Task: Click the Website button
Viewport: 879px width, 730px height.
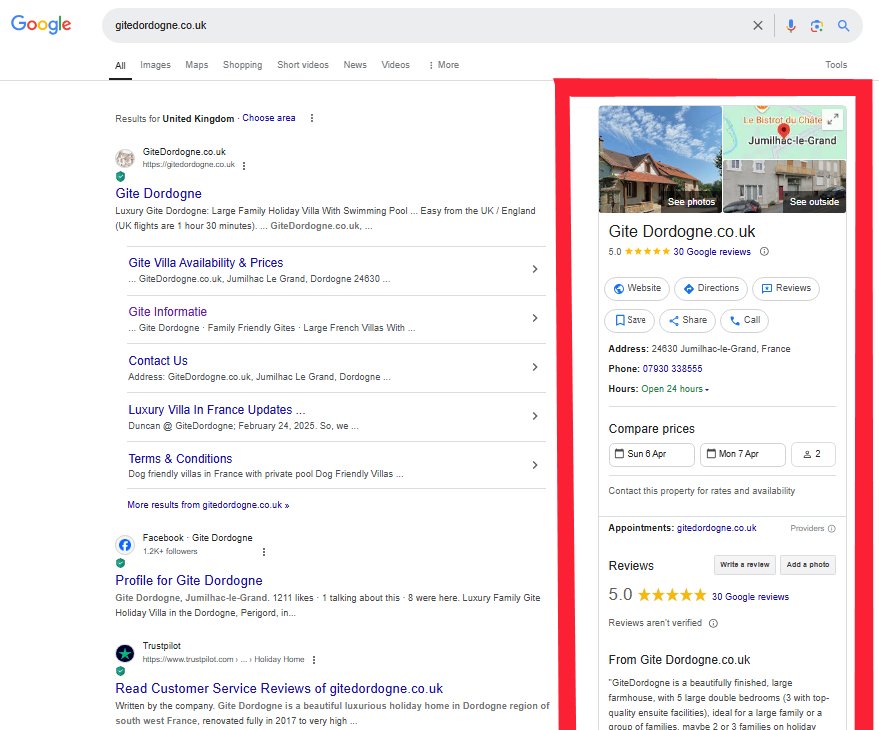Action: [637, 288]
